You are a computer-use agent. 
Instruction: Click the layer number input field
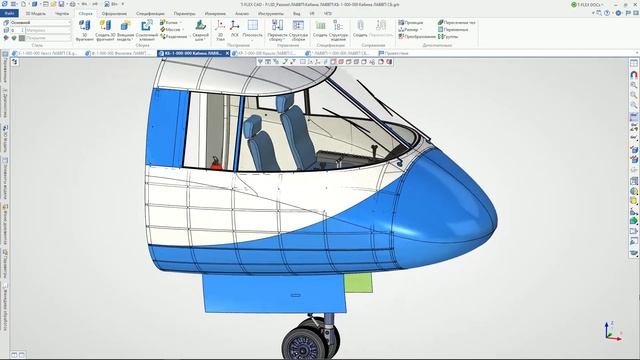coord(17,30)
